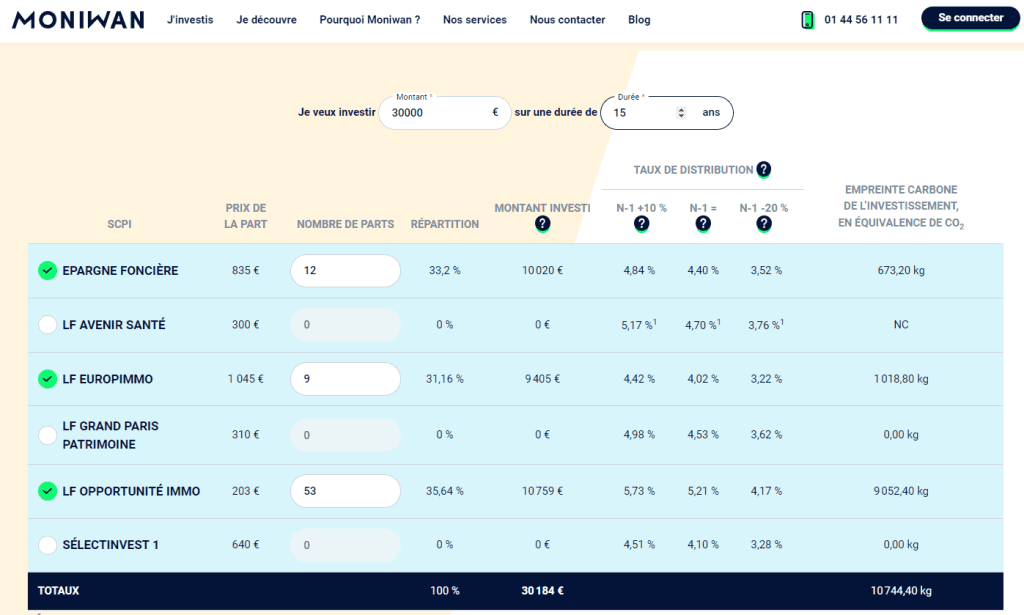
Task: Open help for the N-1 -20 % column
Action: click(764, 224)
